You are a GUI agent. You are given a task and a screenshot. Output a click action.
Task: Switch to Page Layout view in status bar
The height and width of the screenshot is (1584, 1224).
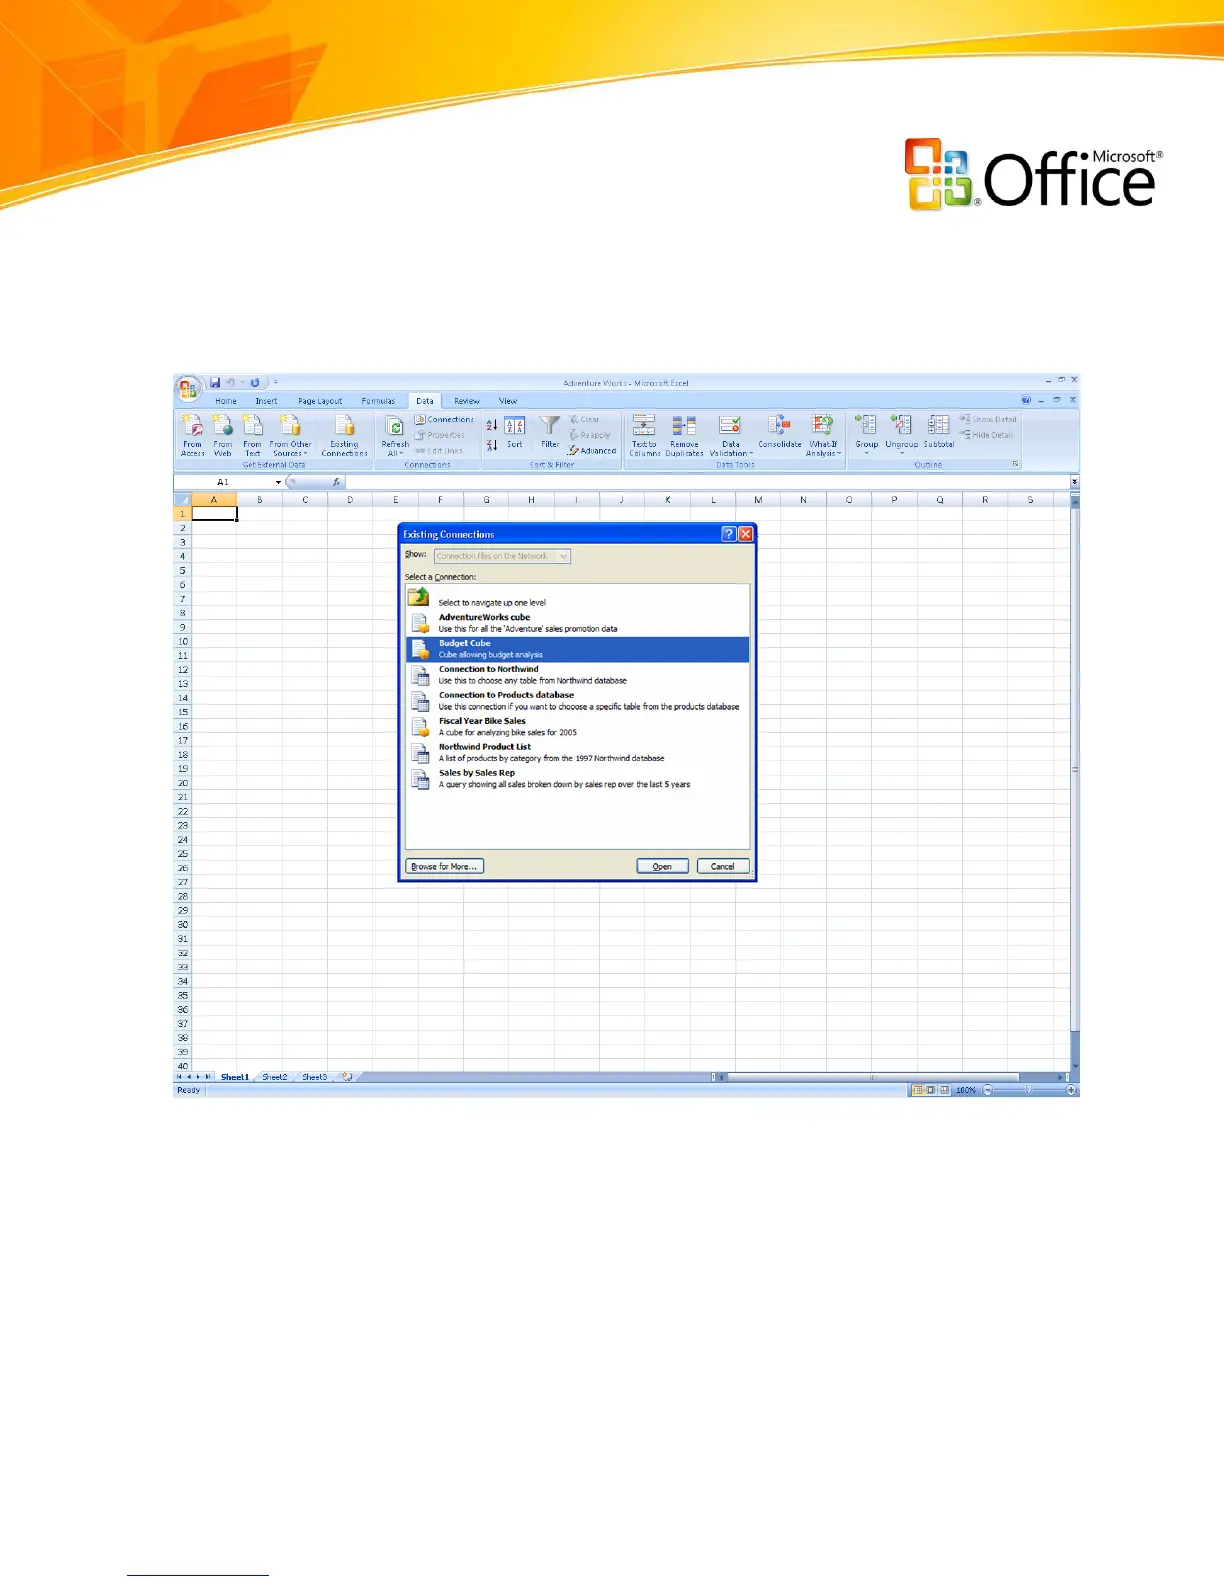(x=930, y=1090)
